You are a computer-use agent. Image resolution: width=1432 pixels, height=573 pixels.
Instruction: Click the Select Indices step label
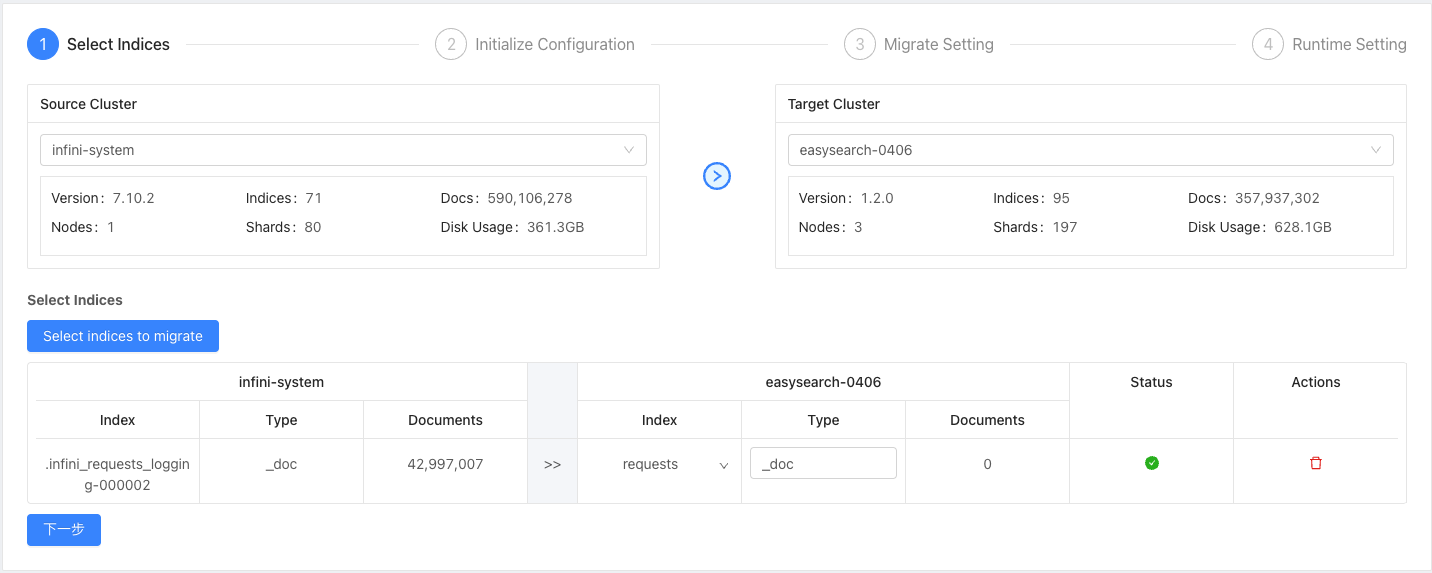click(118, 44)
